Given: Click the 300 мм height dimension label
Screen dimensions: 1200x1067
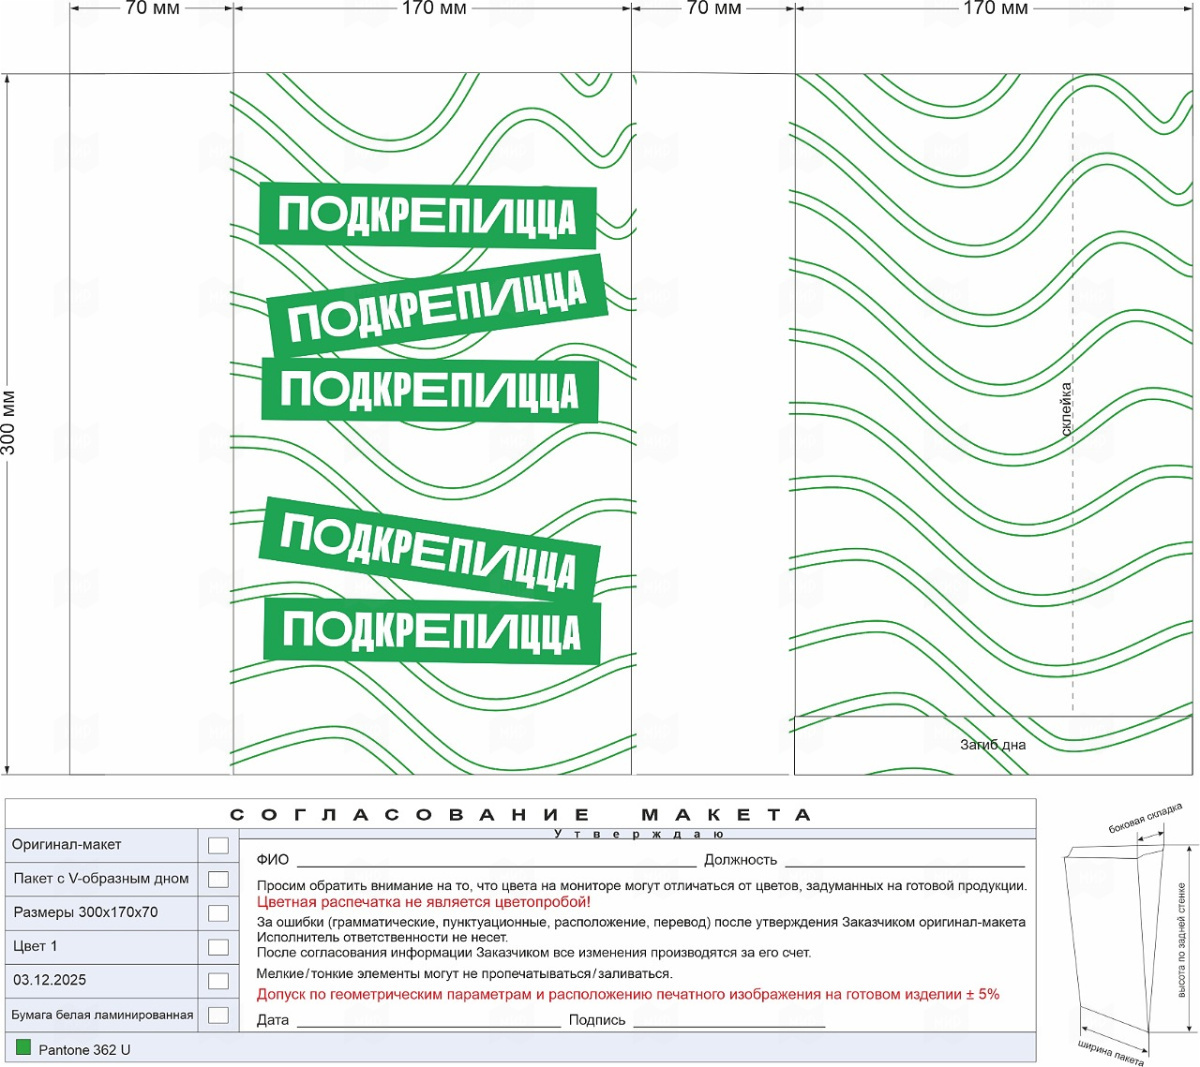Looking at the screenshot, I should coord(9,422).
